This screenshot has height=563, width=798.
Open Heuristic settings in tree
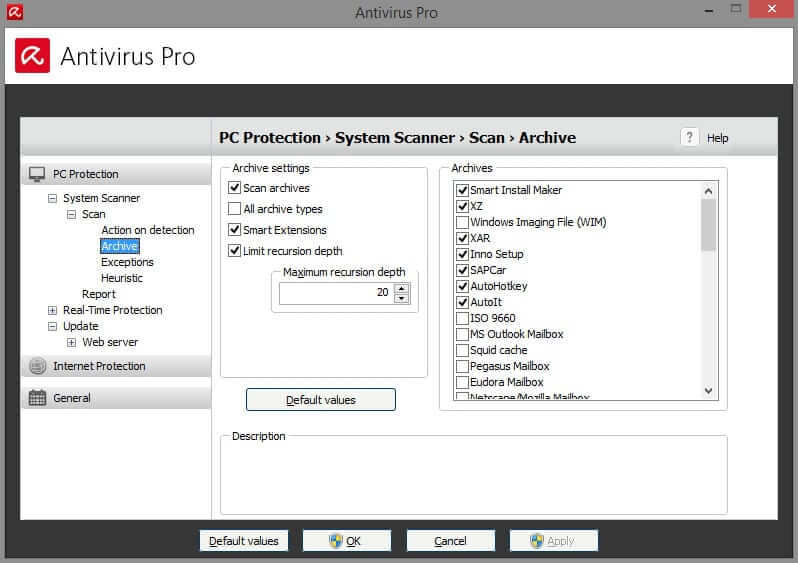(122, 278)
